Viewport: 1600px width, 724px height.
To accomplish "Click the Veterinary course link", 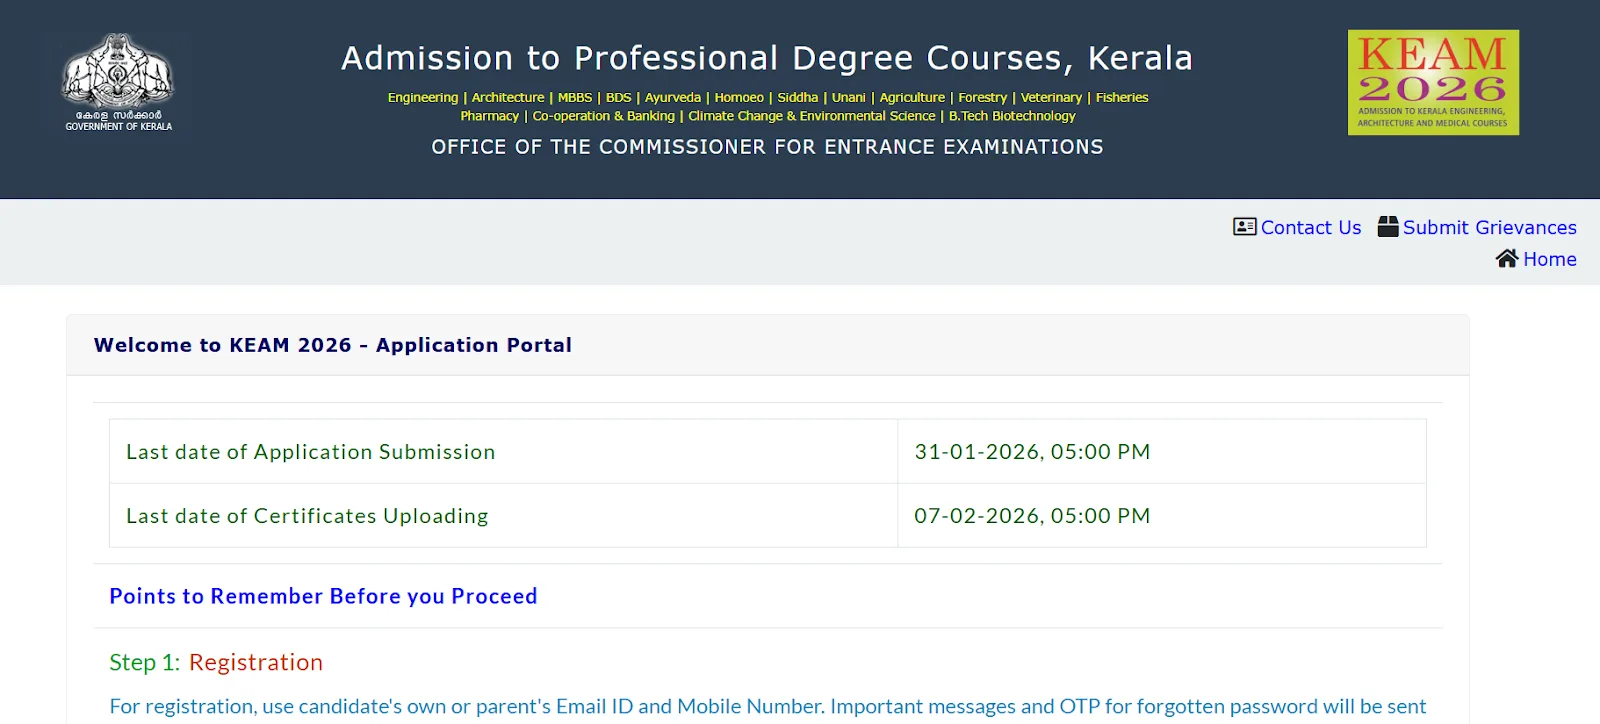I will point(1051,97).
